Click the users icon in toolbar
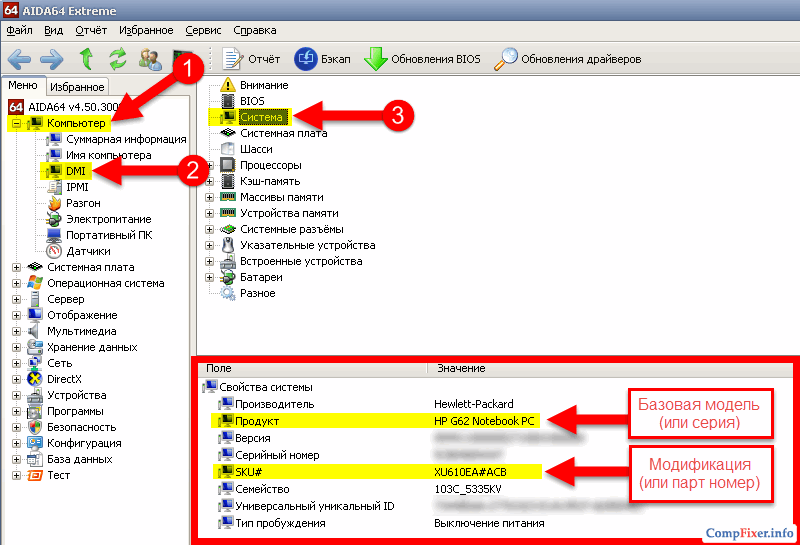 pos(150,60)
